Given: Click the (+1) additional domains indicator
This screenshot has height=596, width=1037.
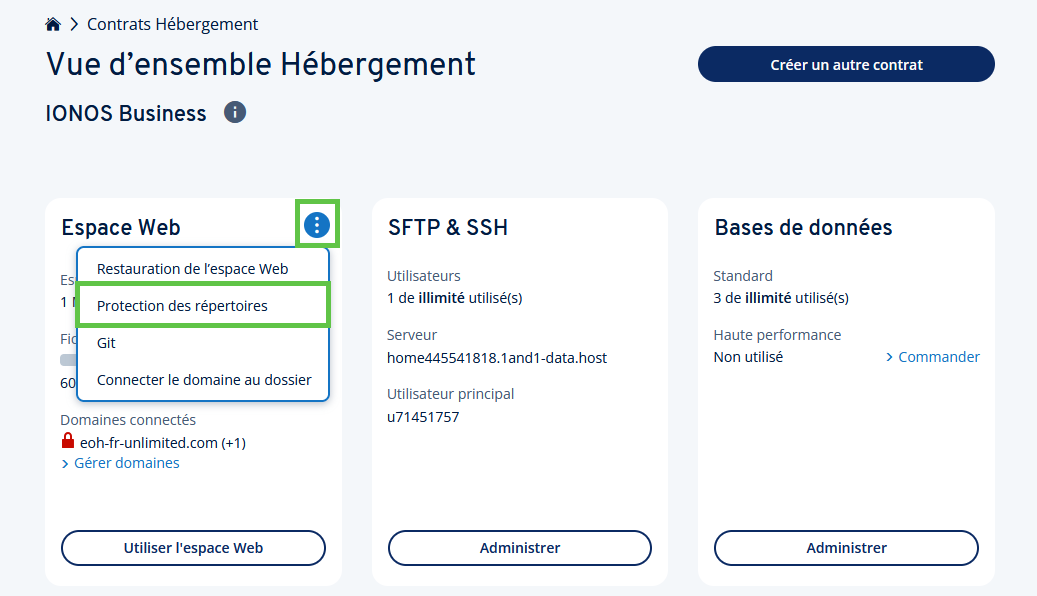Looking at the screenshot, I should 234,442.
